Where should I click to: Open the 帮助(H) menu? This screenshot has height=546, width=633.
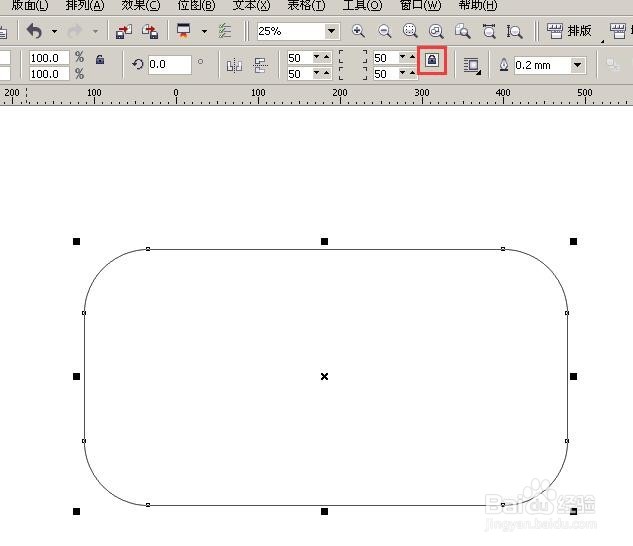tap(478, 6)
